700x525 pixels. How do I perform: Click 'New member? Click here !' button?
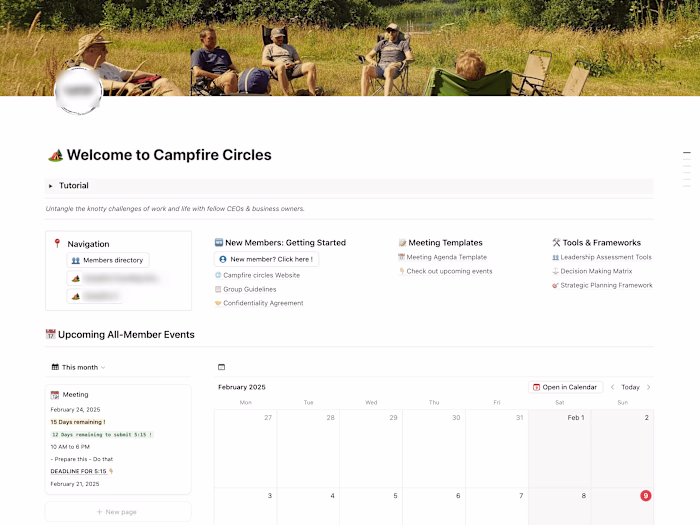point(267,259)
